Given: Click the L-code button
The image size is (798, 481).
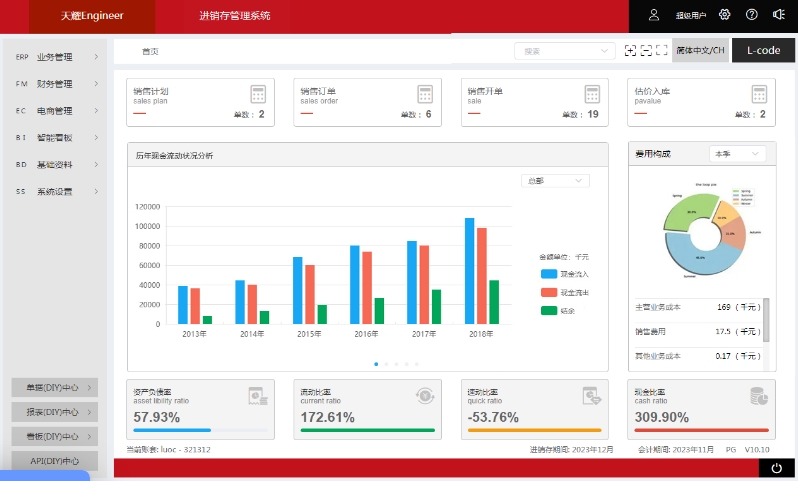Looking at the screenshot, I should tap(763, 50).
